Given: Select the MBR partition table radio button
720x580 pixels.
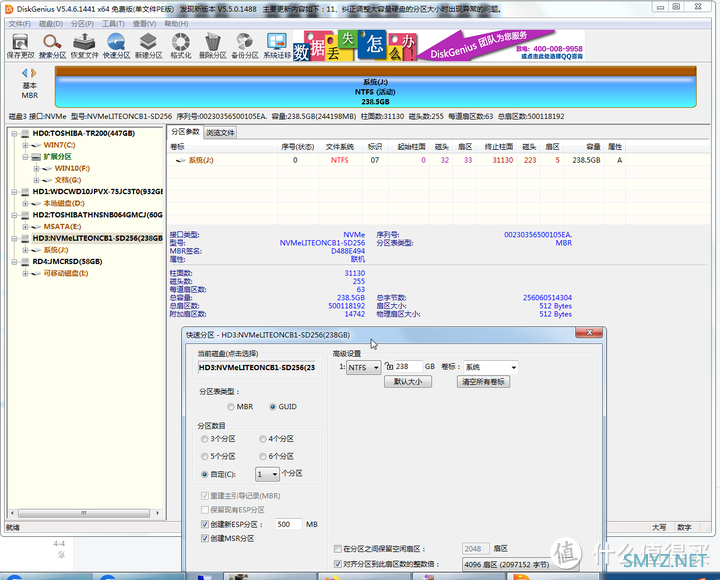Looking at the screenshot, I should pyautogui.click(x=231, y=407).
